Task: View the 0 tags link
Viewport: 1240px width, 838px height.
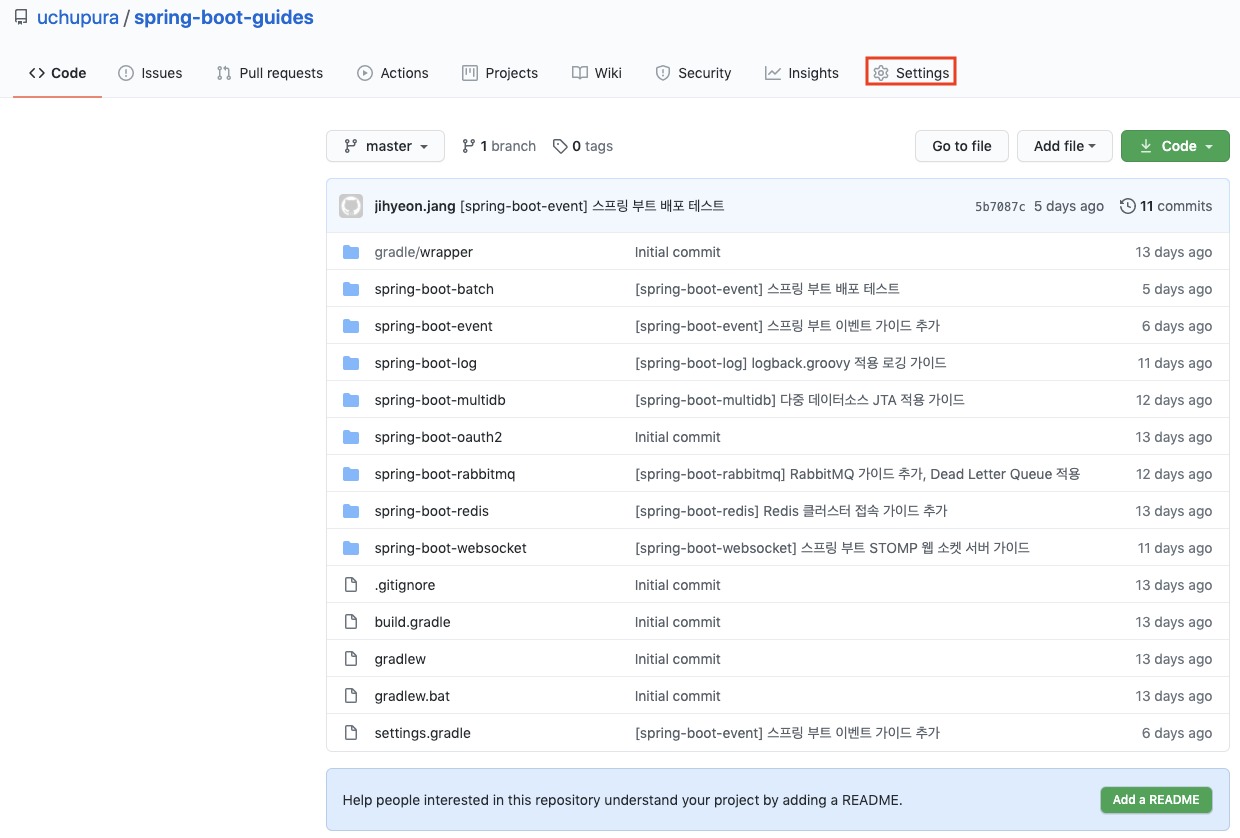Action: point(583,146)
